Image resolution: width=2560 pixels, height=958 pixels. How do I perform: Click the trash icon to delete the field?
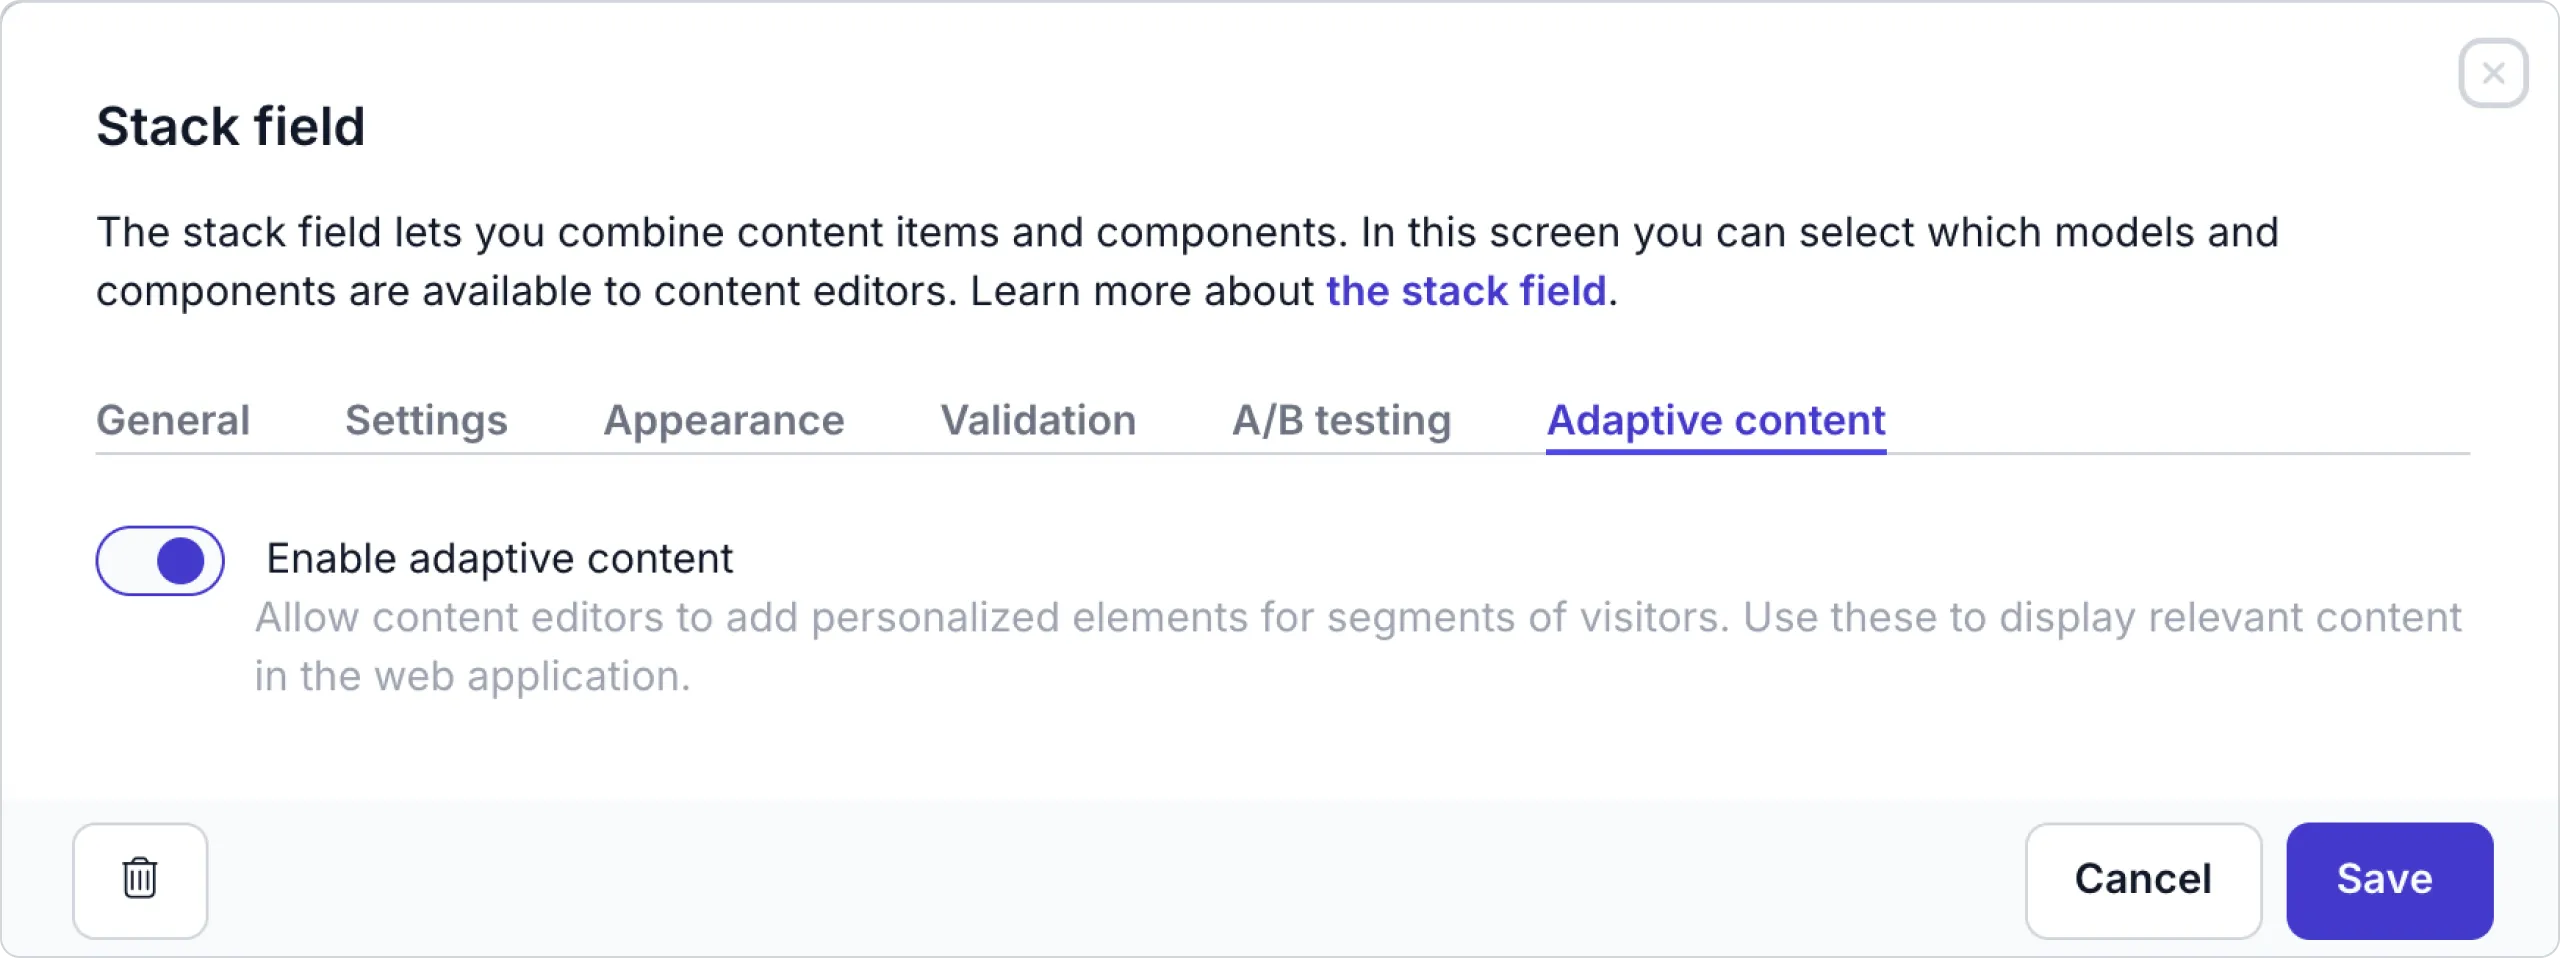(140, 880)
